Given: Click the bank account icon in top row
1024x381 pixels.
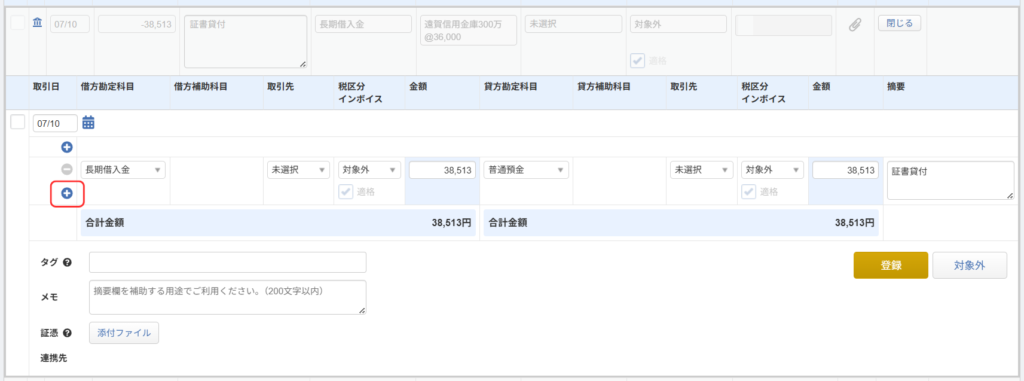Looking at the screenshot, I should tap(37, 24).
